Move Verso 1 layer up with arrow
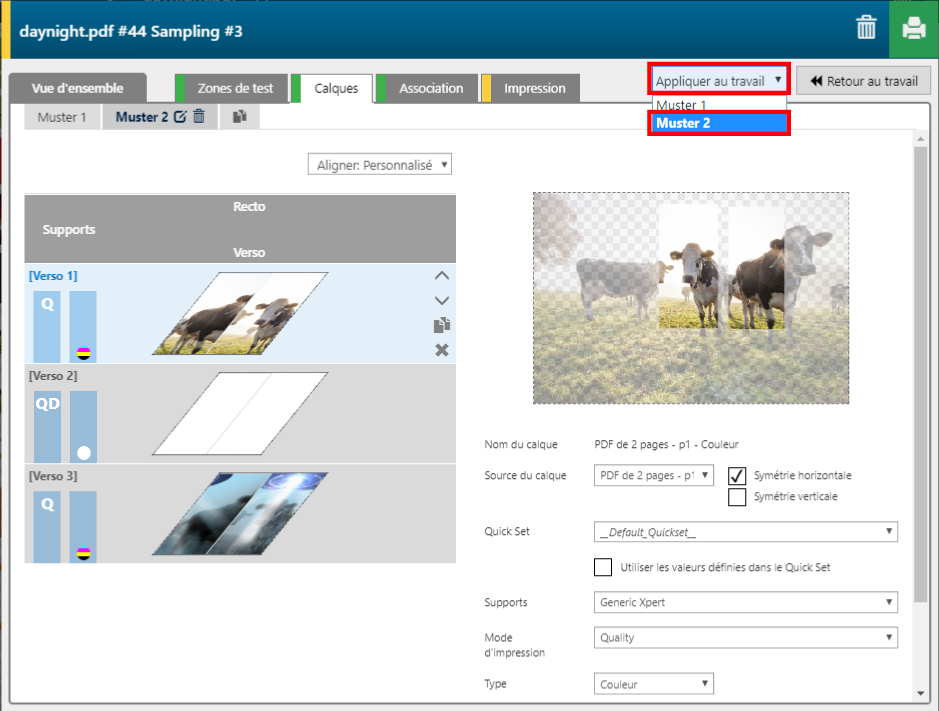This screenshot has height=711, width=939. (442, 276)
